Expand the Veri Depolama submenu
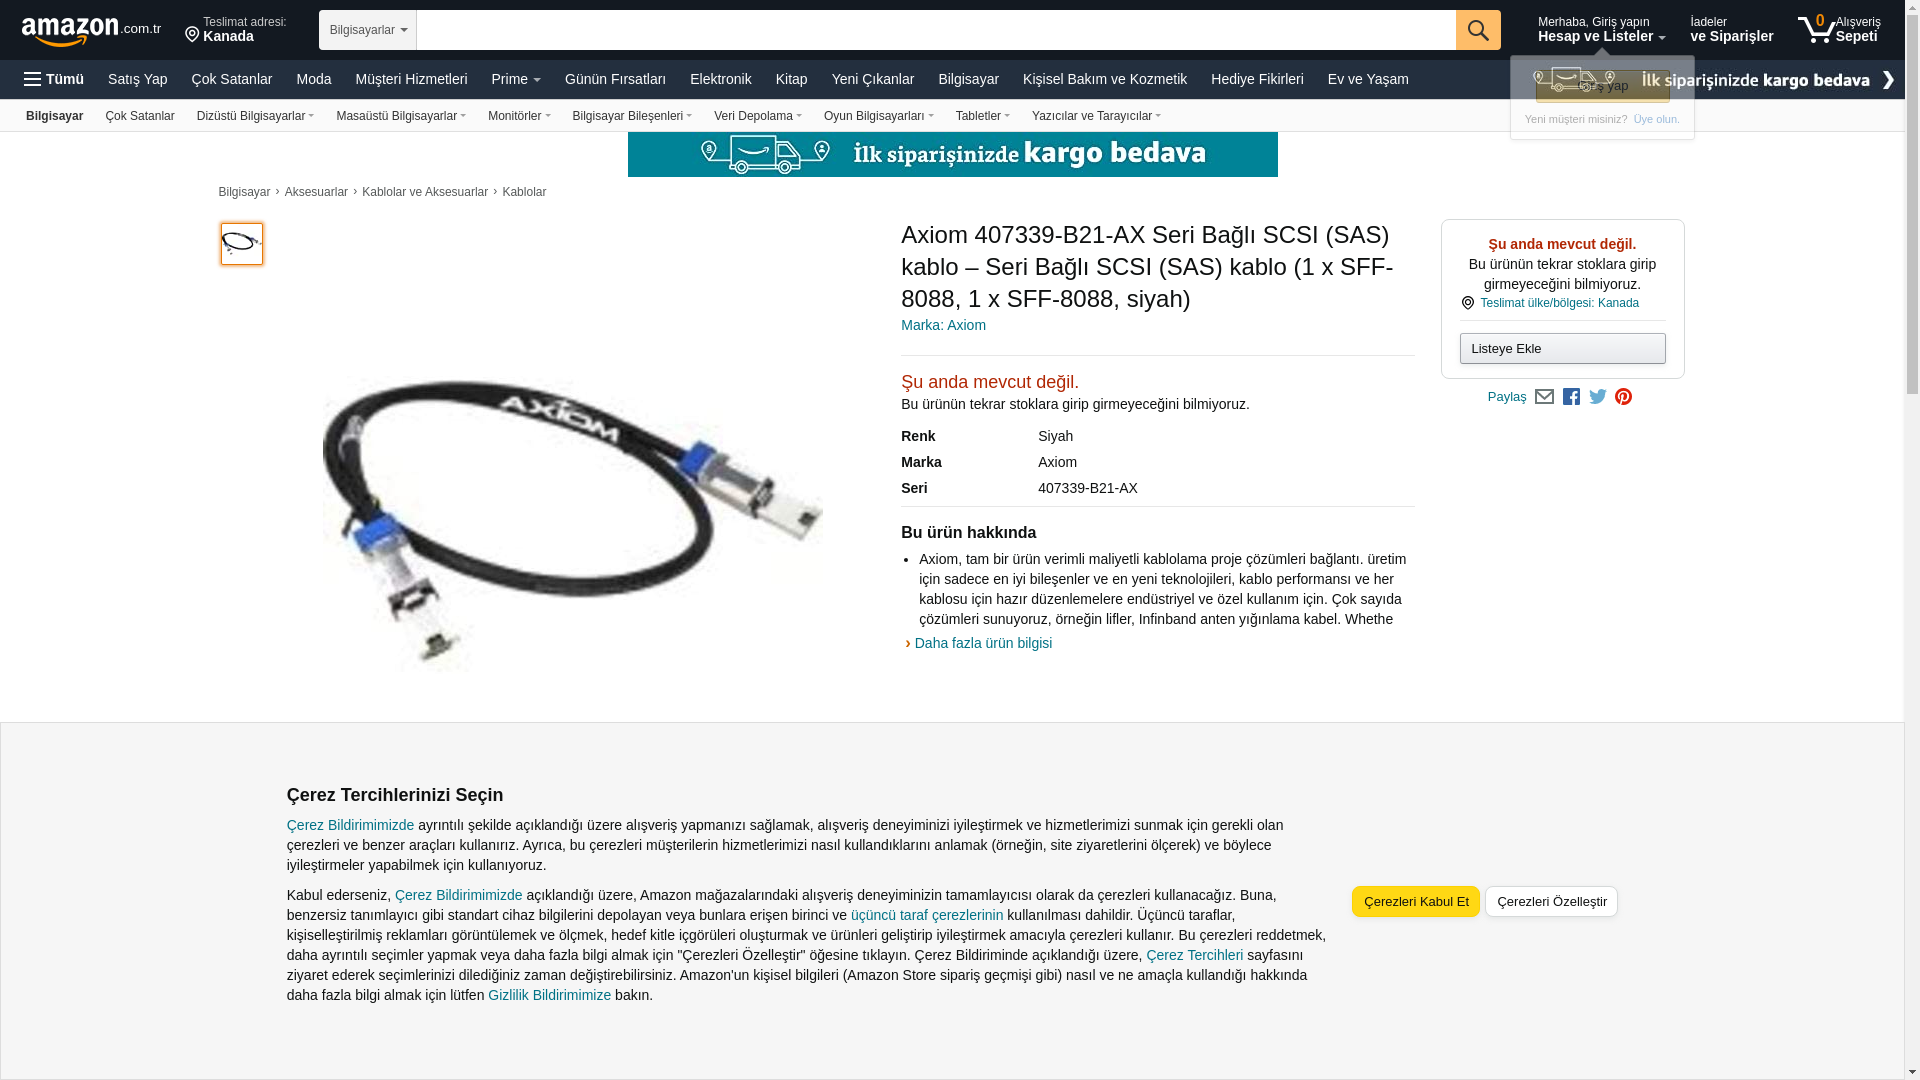 tap(757, 116)
